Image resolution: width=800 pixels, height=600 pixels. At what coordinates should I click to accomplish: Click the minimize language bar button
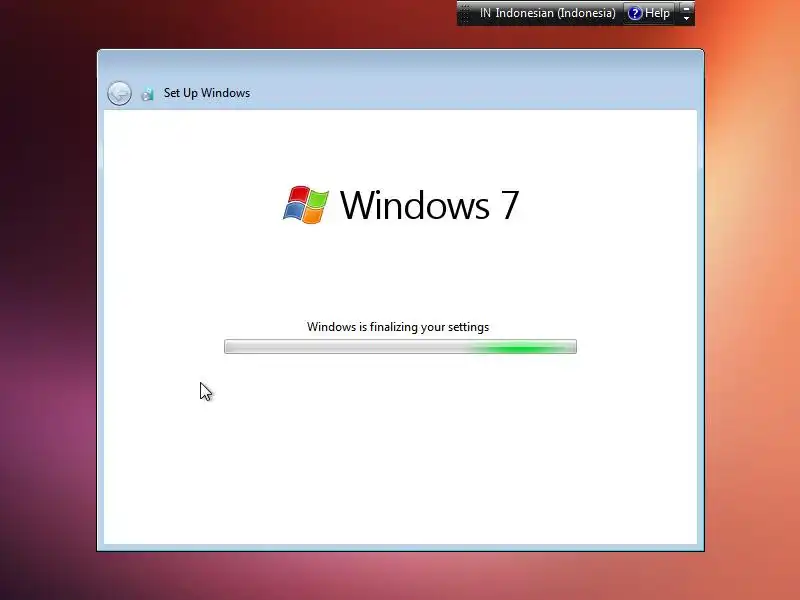pyautogui.click(x=686, y=8)
